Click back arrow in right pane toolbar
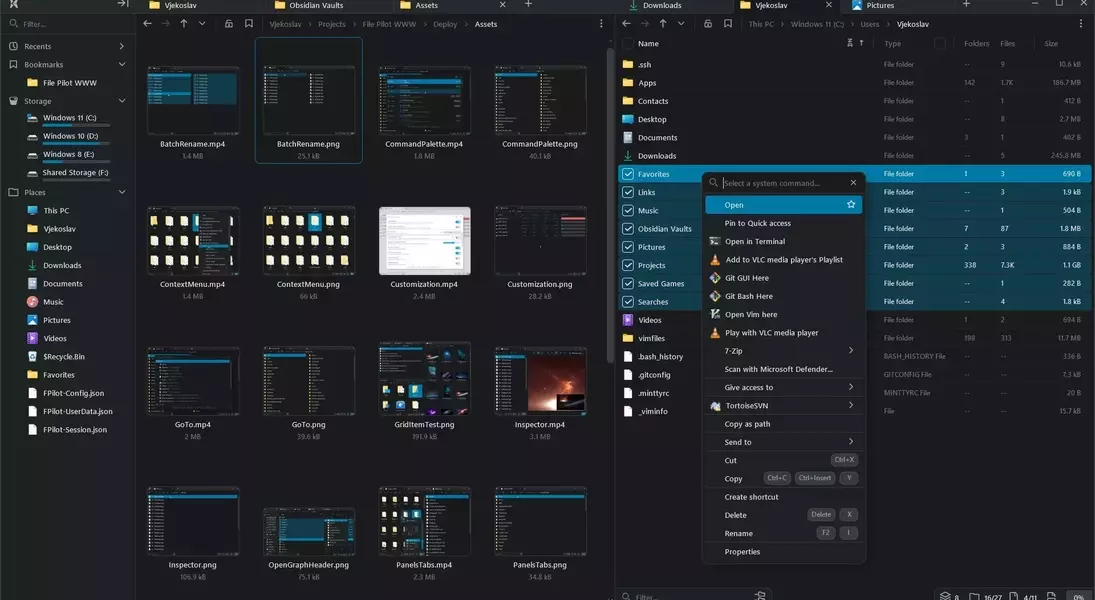 pyautogui.click(x=627, y=24)
